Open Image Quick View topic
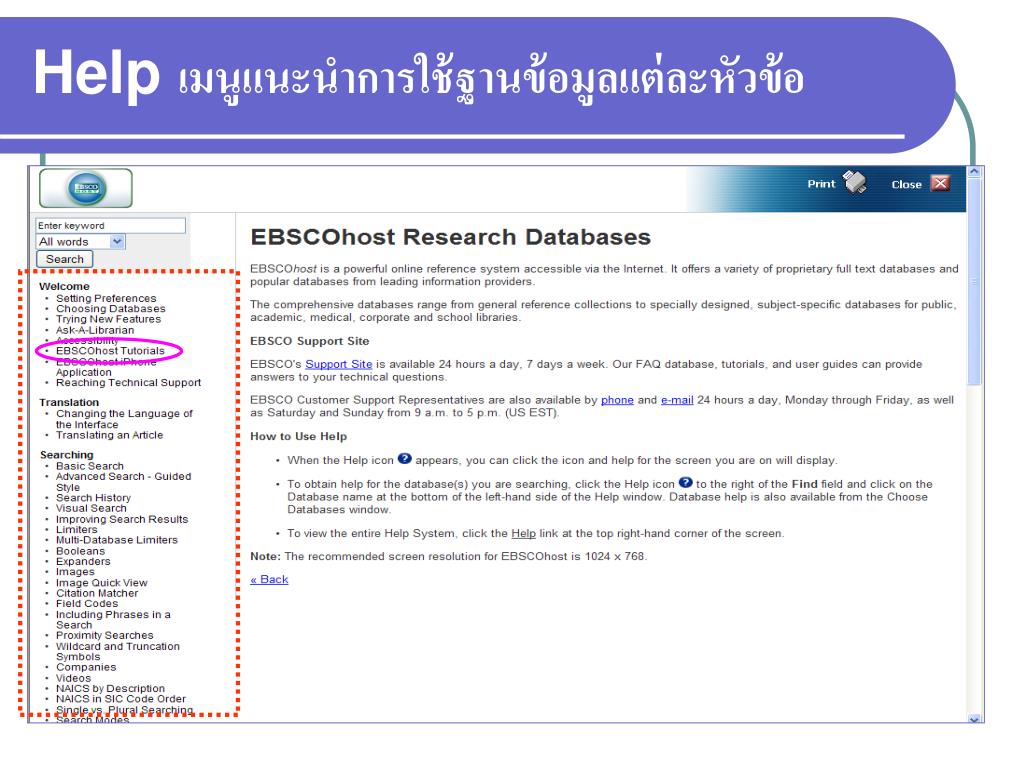This screenshot has height=768, width=1024. click(102, 583)
